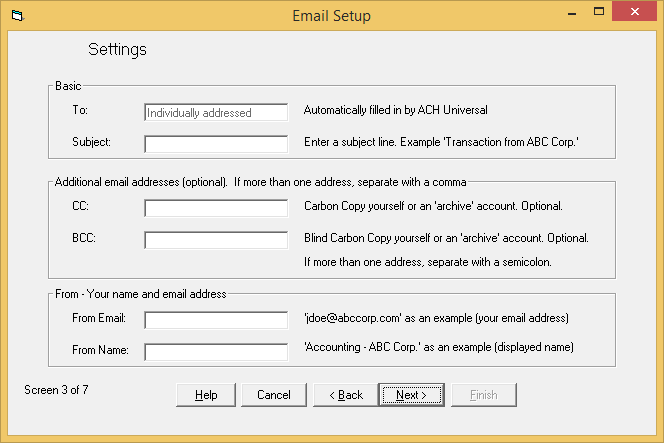
Task: Click the To field showing Individually addressed
Action: (216, 112)
